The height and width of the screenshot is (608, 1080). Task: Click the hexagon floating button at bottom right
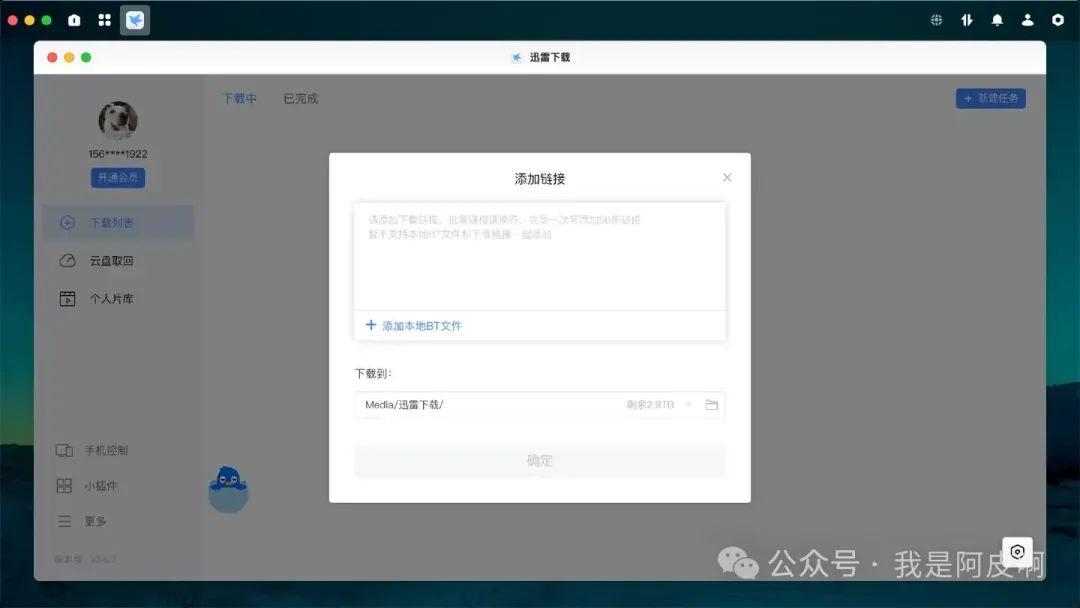(x=1017, y=552)
